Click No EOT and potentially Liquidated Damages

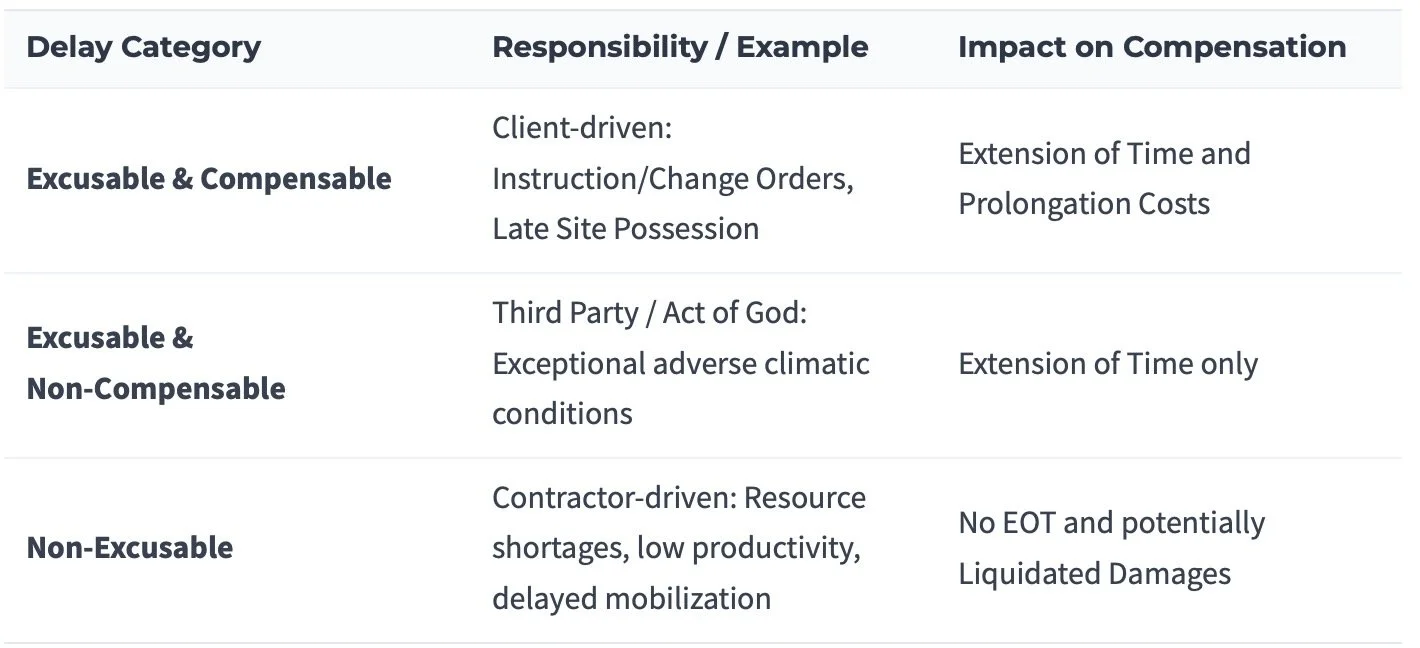coord(1111,548)
